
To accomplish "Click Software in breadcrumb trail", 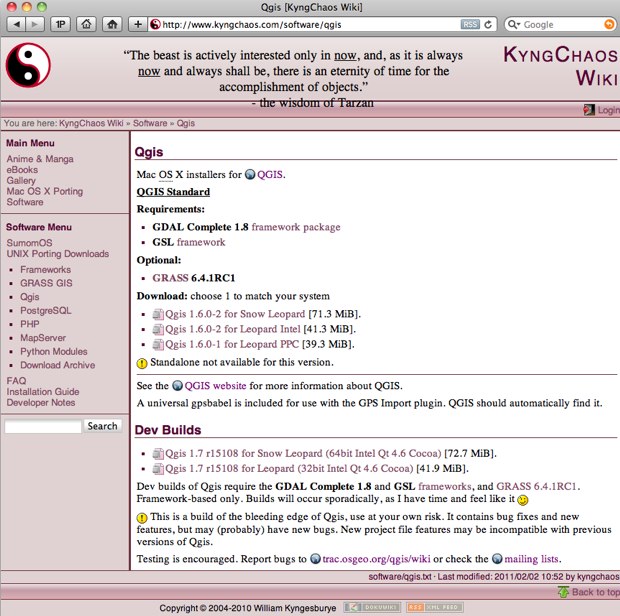I will click(x=150, y=123).
